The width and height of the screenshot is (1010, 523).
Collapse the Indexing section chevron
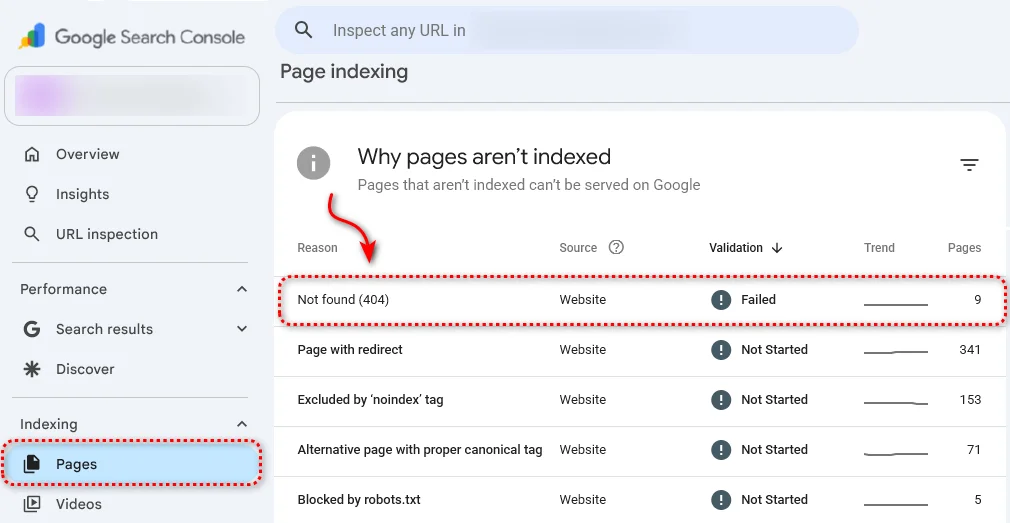[x=242, y=424]
